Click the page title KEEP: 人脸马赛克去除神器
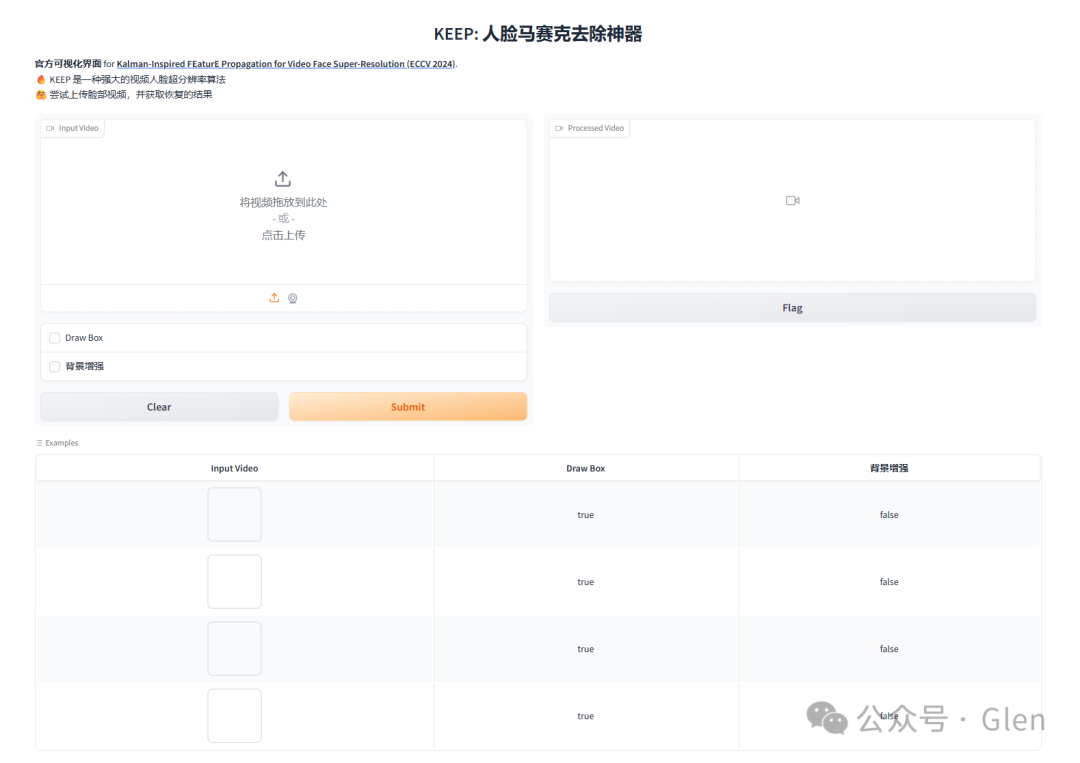Screen dimensions: 1080x763 coord(538,34)
